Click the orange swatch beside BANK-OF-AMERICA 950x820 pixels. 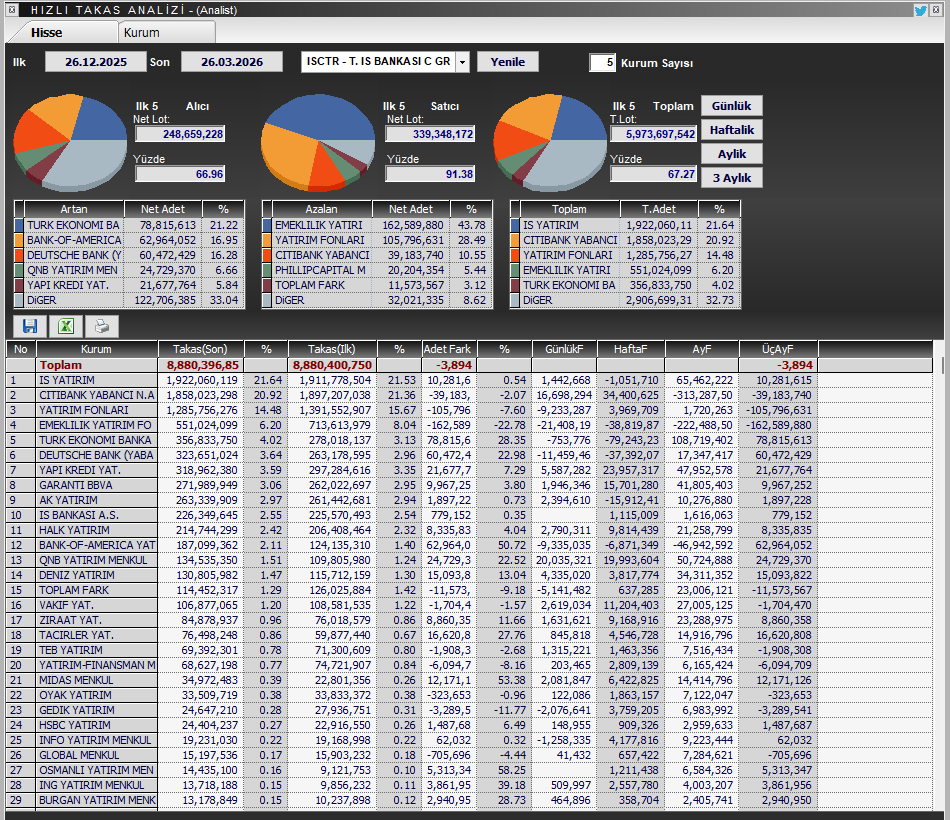coord(19,240)
